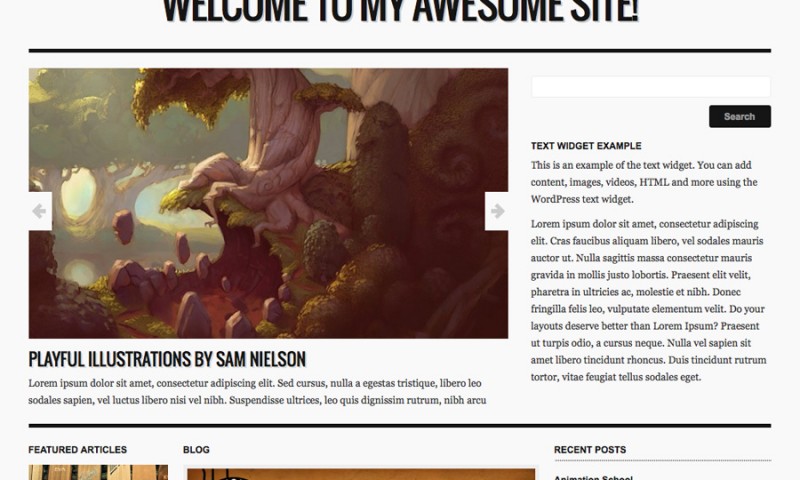Viewport: 800px width, 480px height.
Task: Click the black divider above Featured Articles
Action: click(x=399, y=425)
